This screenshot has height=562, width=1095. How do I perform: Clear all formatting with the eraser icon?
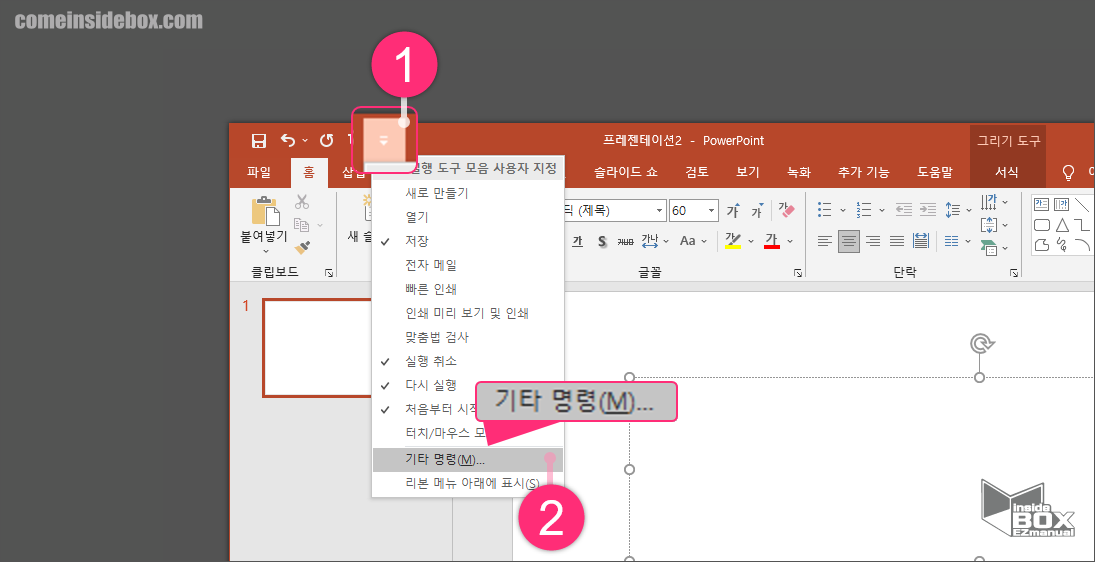(x=786, y=210)
